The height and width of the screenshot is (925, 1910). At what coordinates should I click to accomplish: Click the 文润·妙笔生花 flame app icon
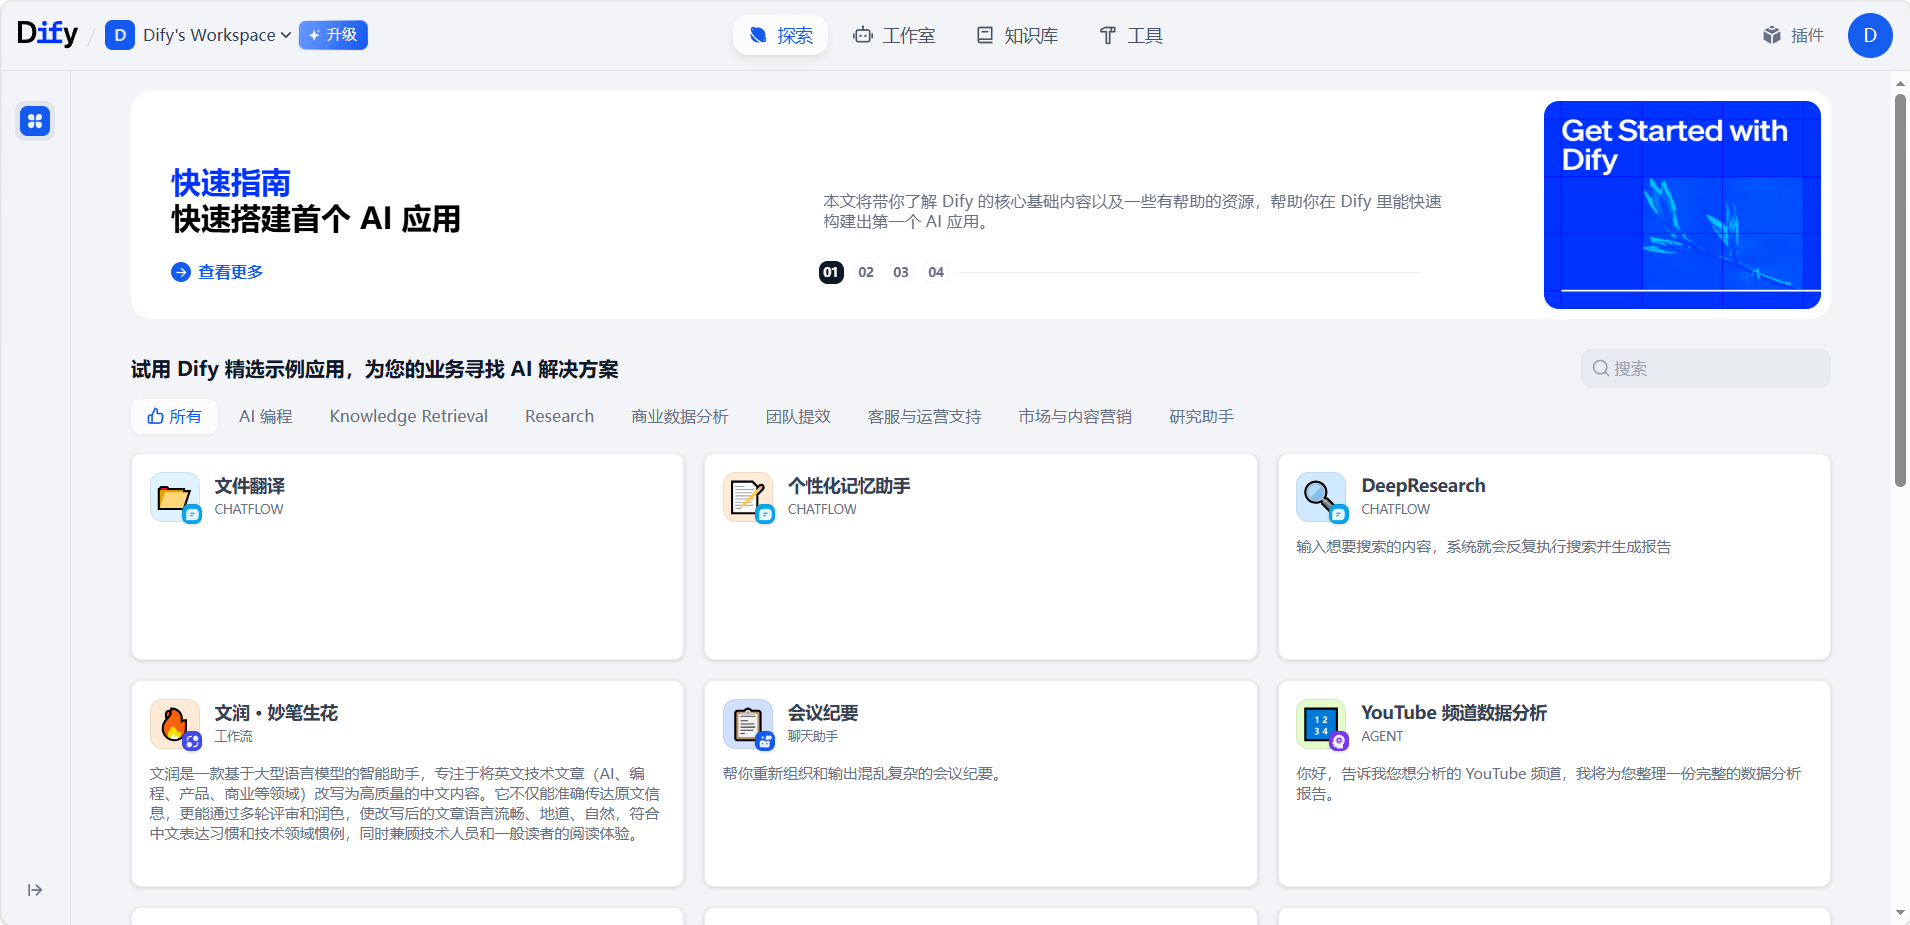(x=175, y=724)
